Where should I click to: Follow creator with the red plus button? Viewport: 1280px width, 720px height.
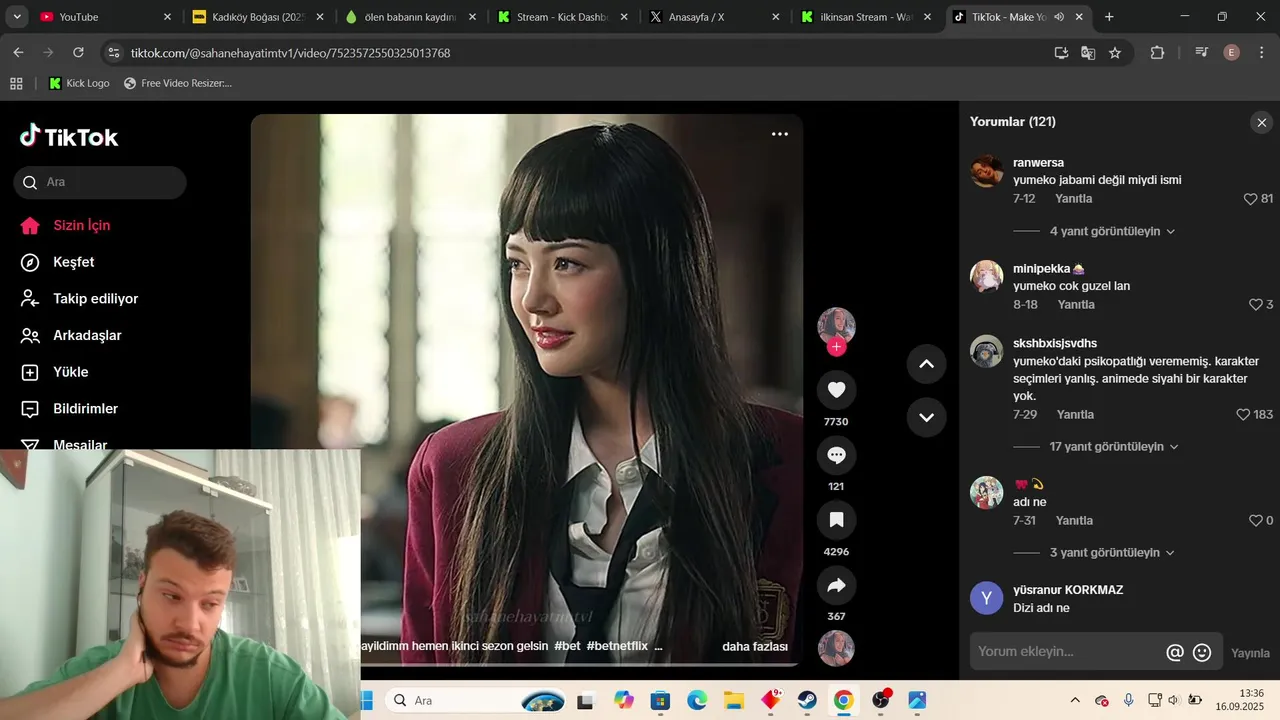coord(837,347)
